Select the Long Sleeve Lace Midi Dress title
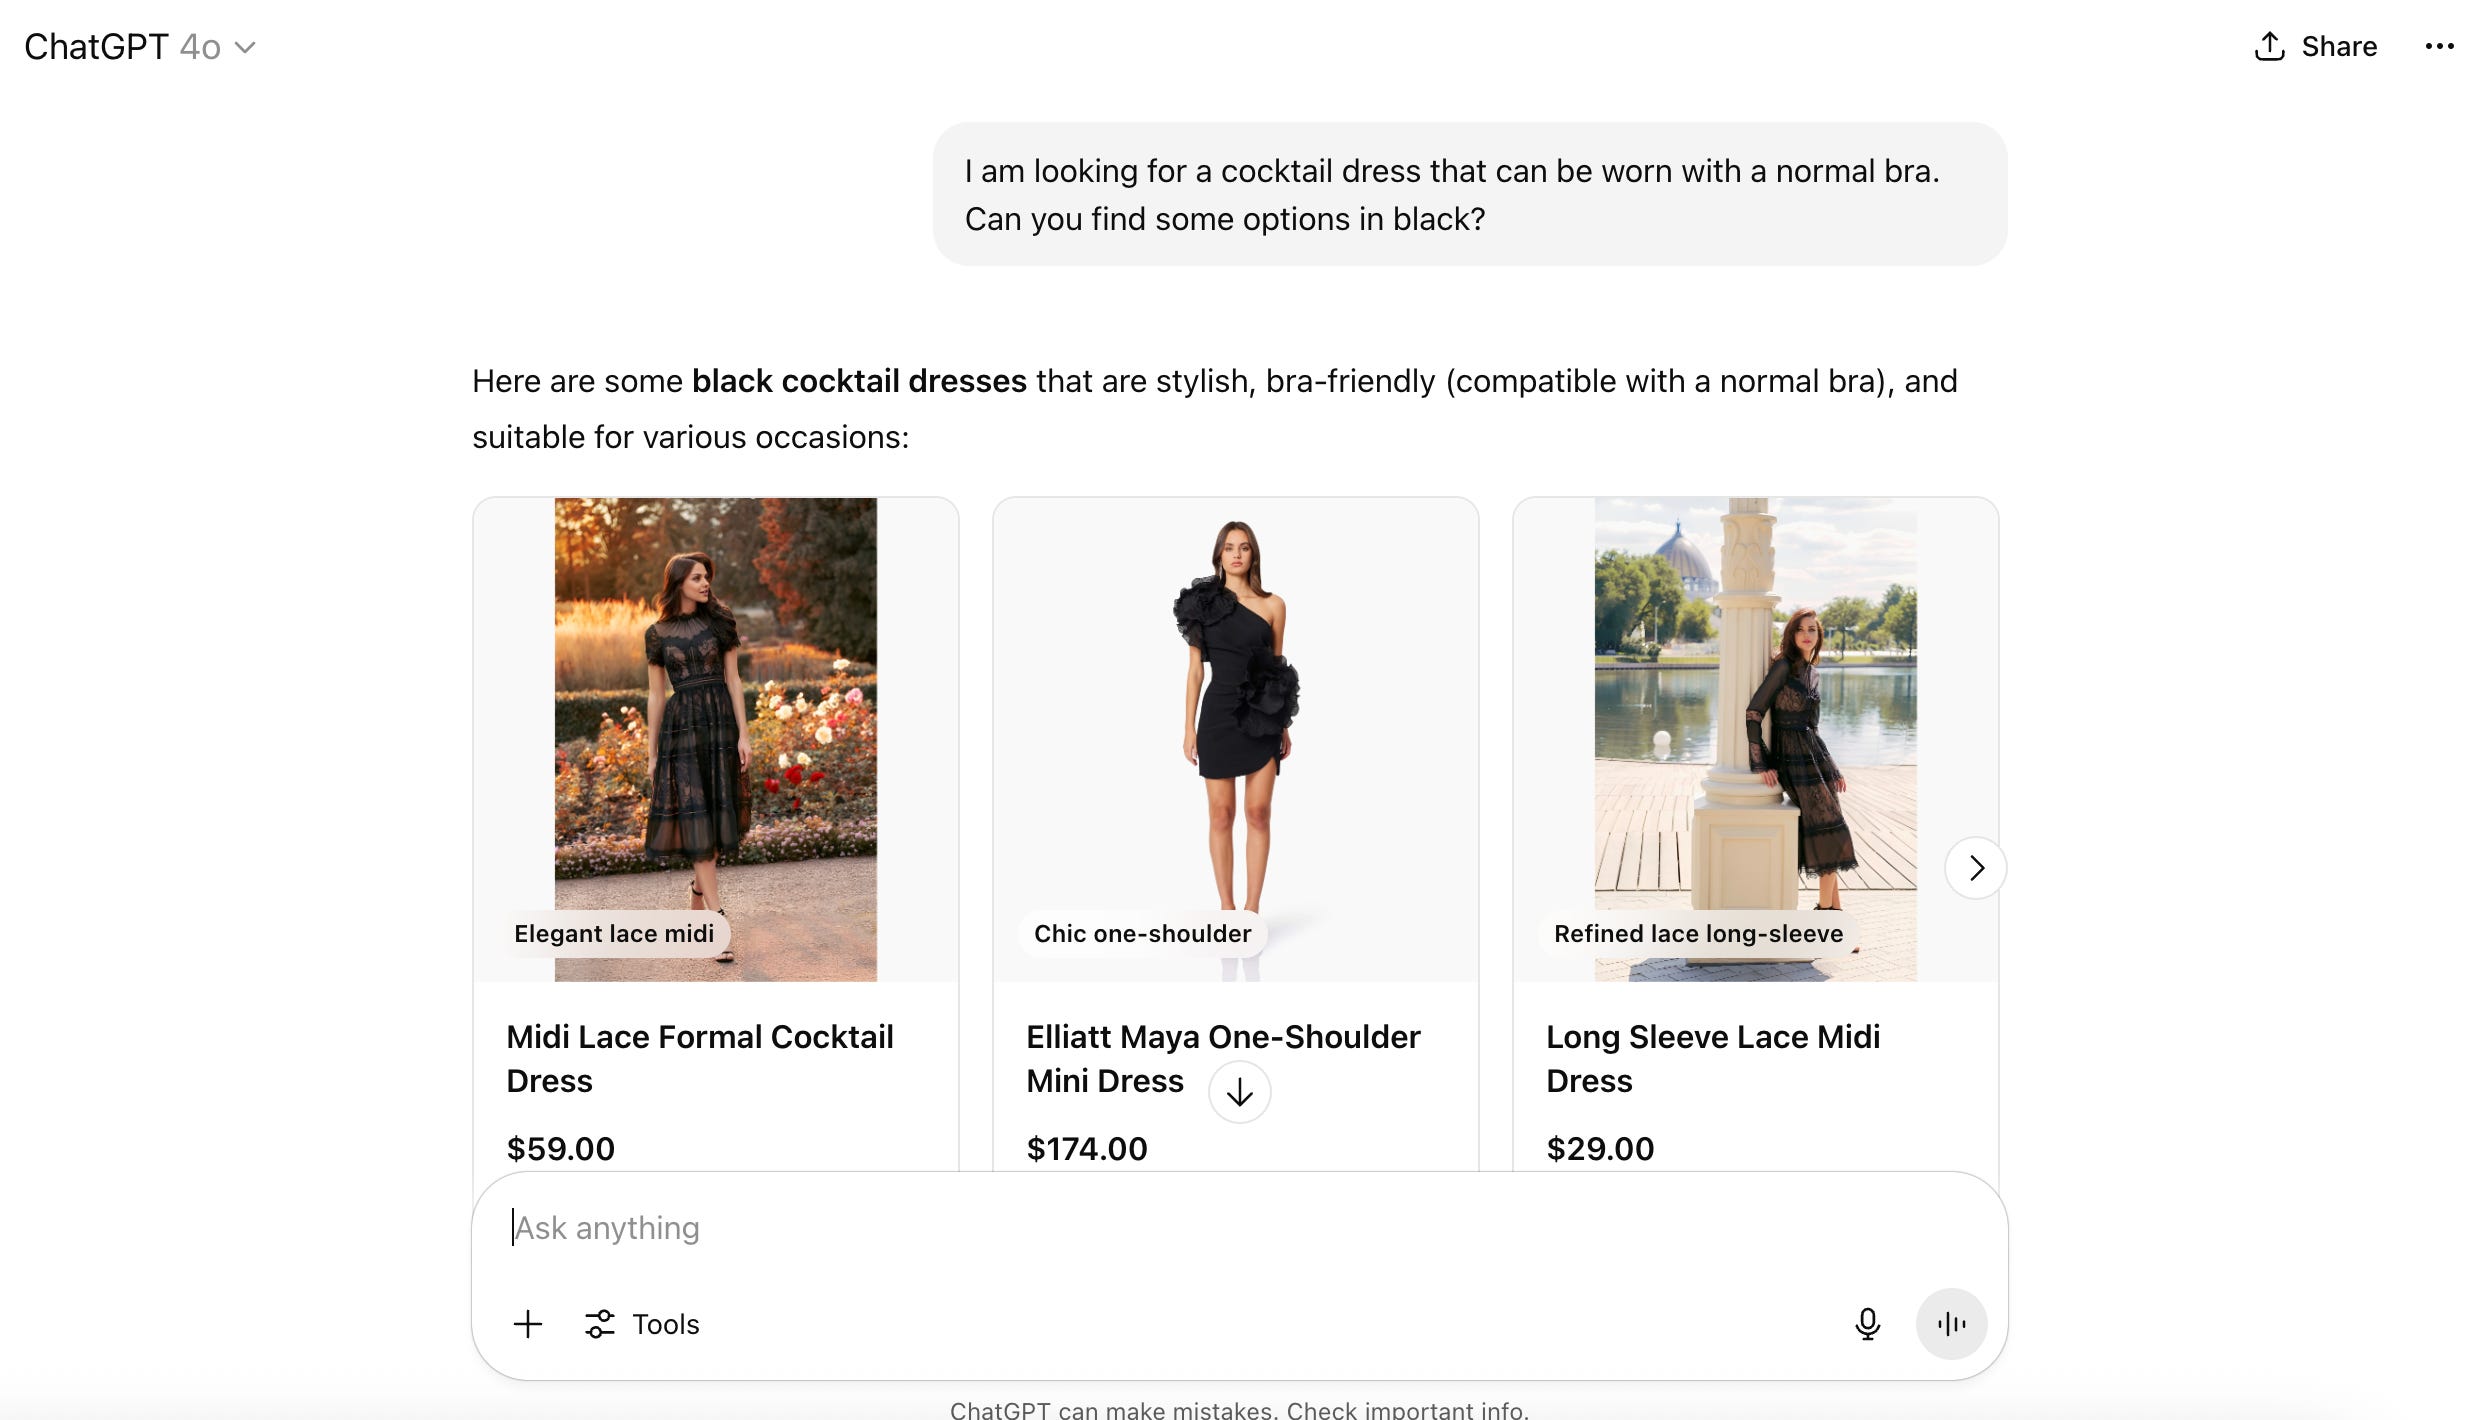Viewport: 2470px width, 1420px height. click(1713, 1059)
